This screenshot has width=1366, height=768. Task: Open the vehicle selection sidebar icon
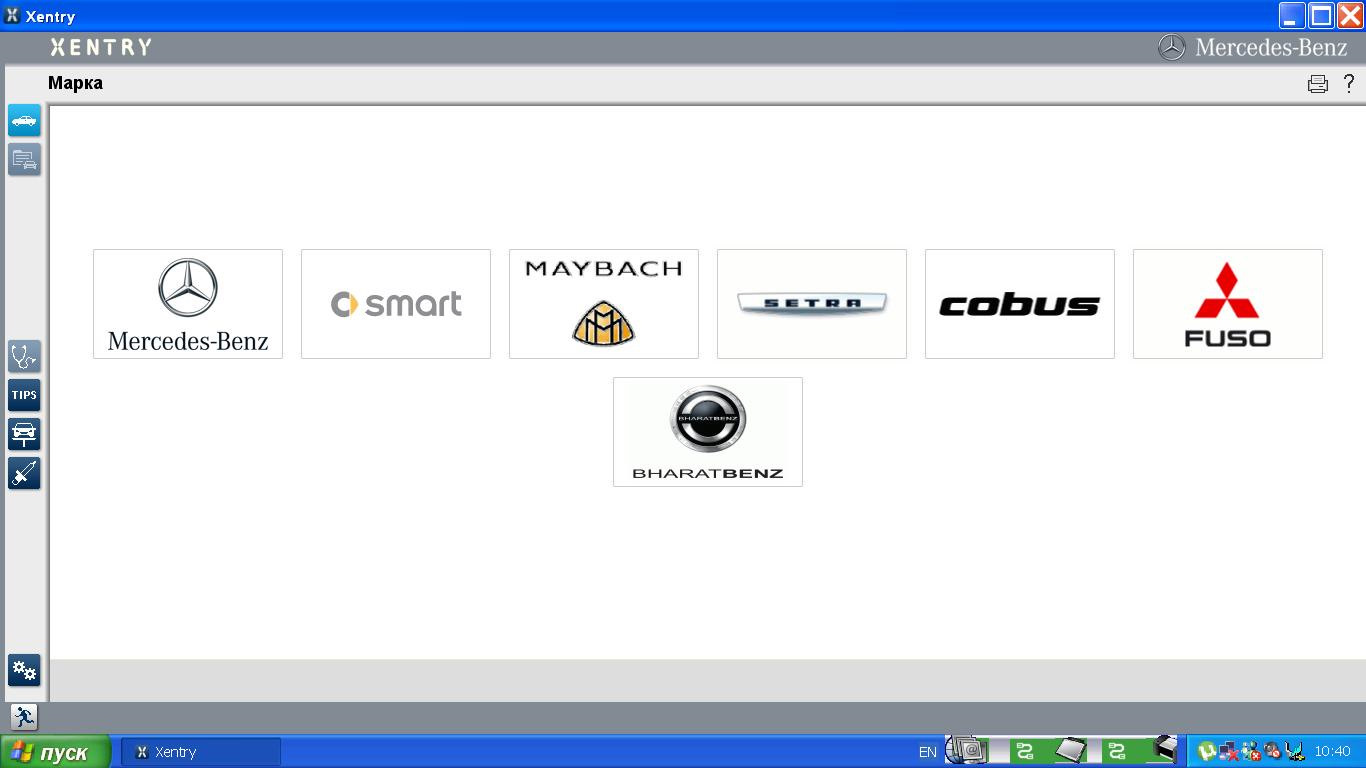pyautogui.click(x=24, y=120)
